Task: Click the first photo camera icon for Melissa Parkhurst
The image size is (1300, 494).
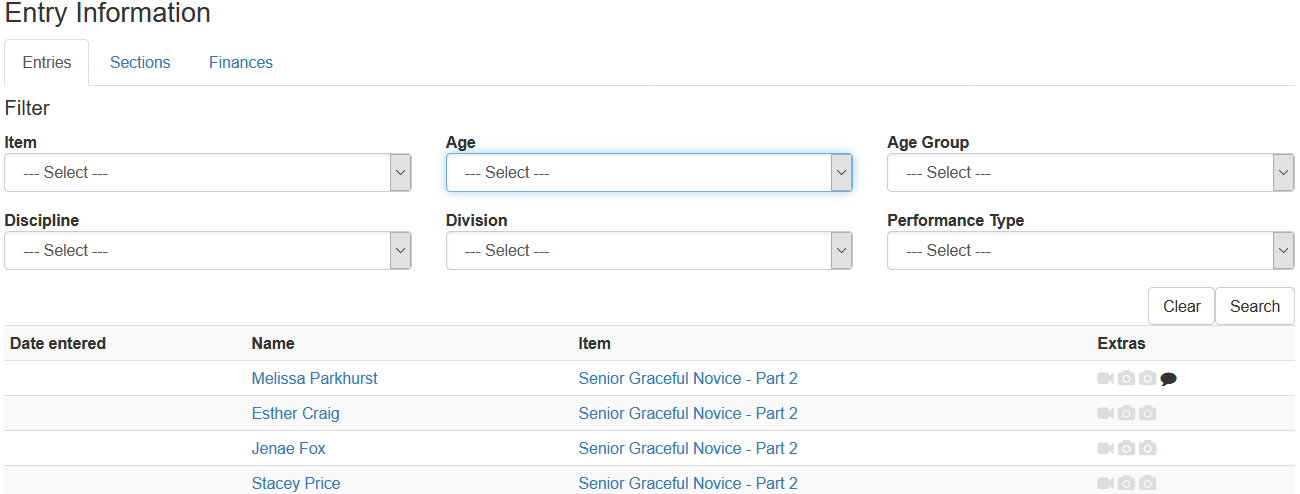Action: click(x=1126, y=378)
